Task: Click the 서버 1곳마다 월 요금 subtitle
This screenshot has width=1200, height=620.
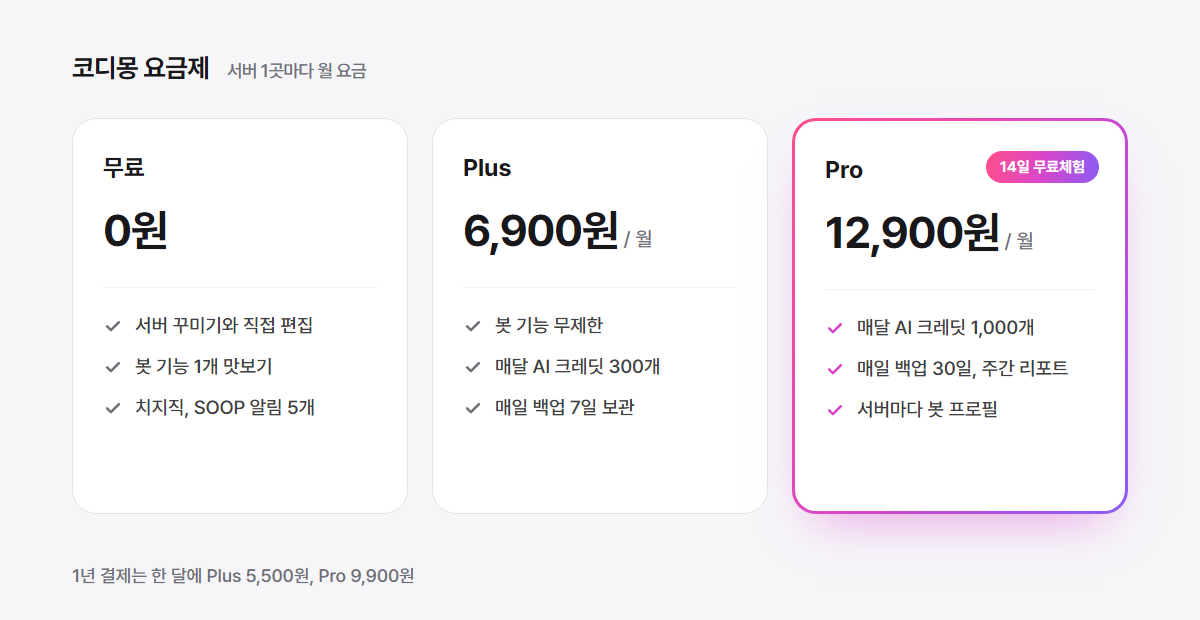Action: (297, 71)
